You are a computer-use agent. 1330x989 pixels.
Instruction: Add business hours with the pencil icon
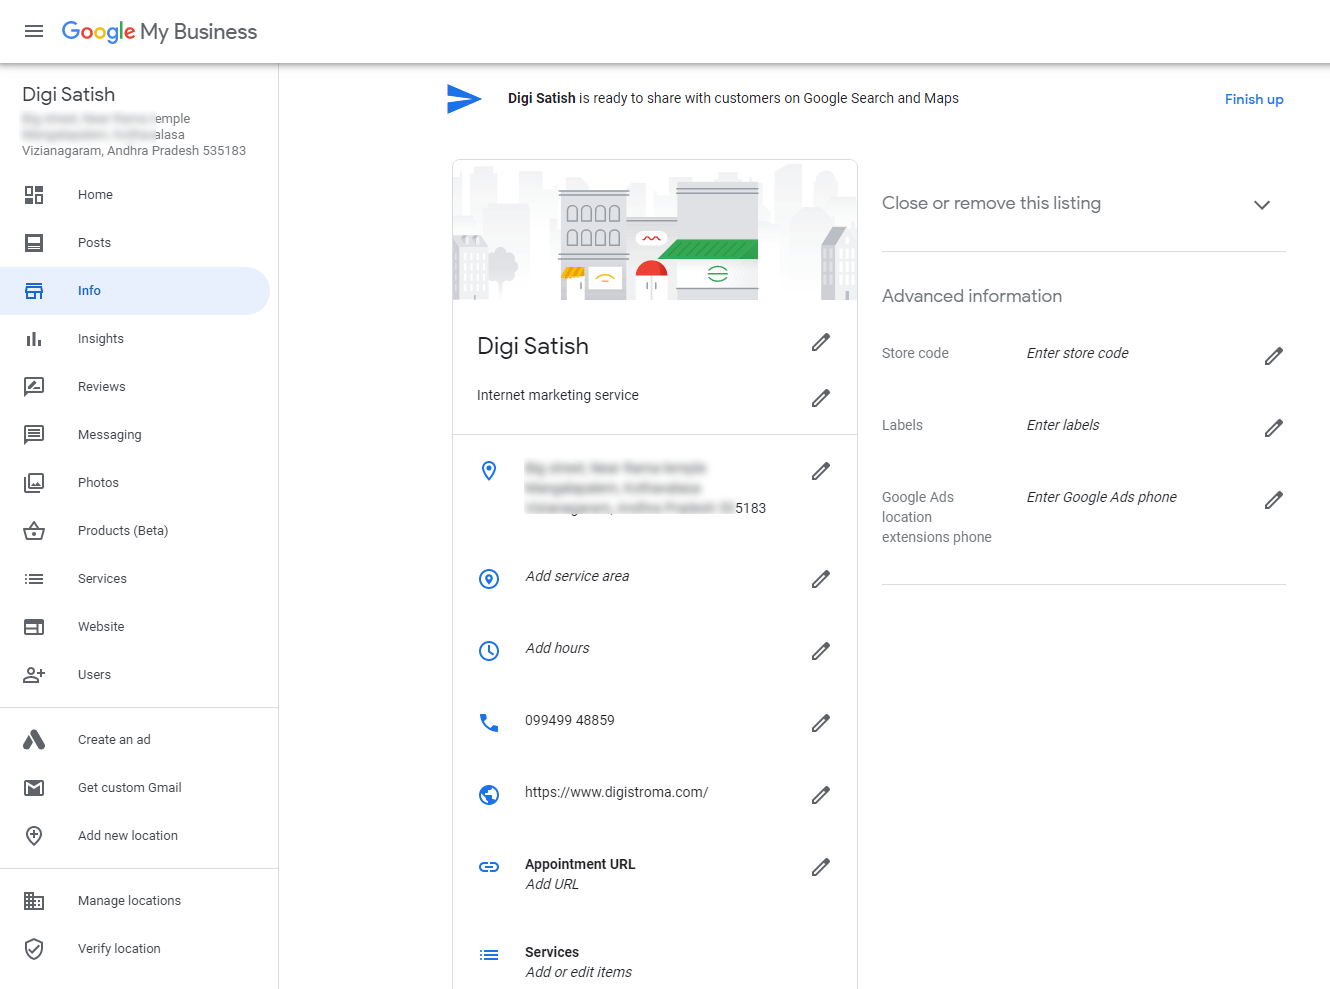click(820, 650)
